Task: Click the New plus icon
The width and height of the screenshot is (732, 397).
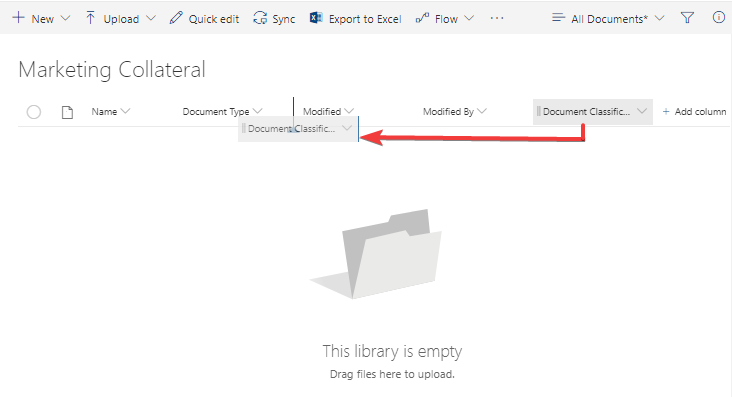Action: pyautogui.click(x=18, y=18)
